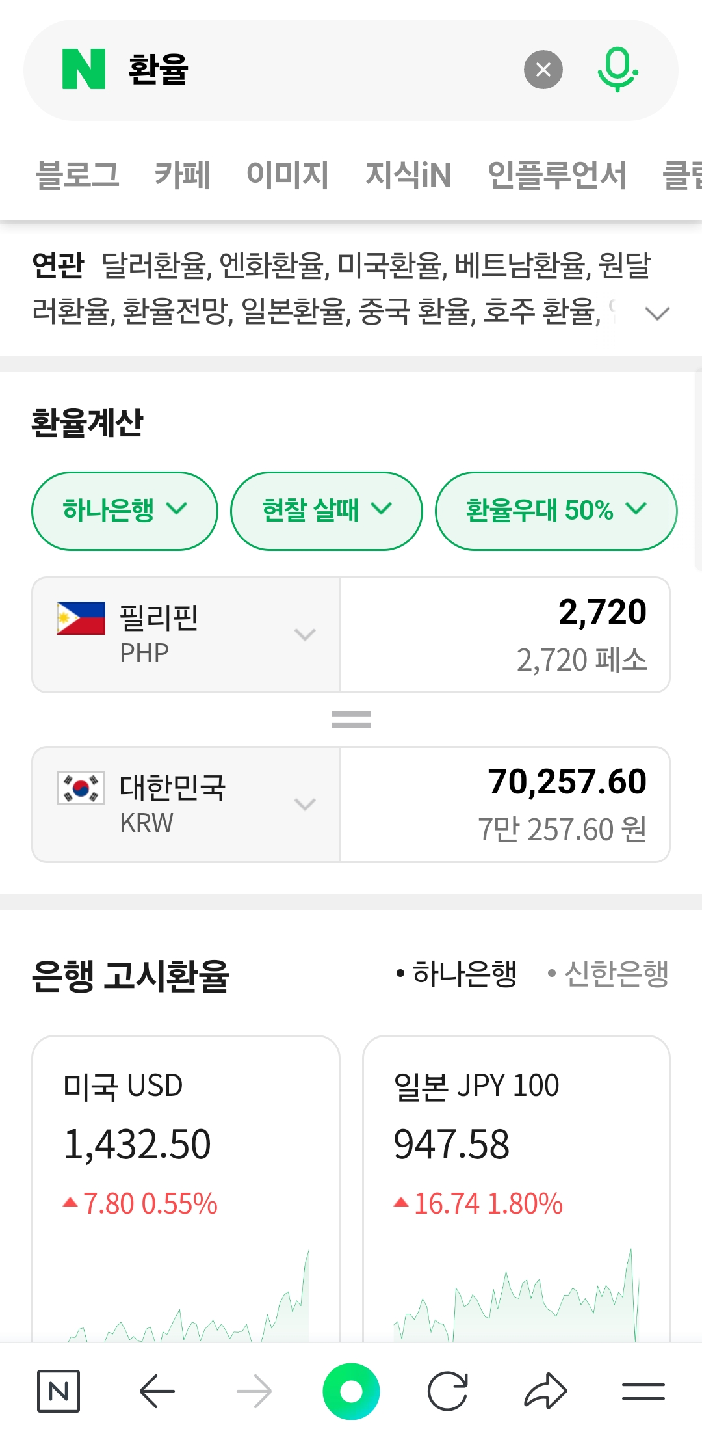Change currency via the 필리핀 PHP chevron
The image size is (702, 1440).
click(305, 633)
